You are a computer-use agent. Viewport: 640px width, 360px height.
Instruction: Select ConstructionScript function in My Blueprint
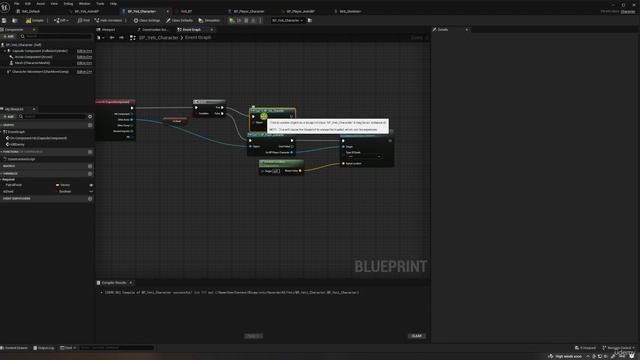(x=20, y=159)
